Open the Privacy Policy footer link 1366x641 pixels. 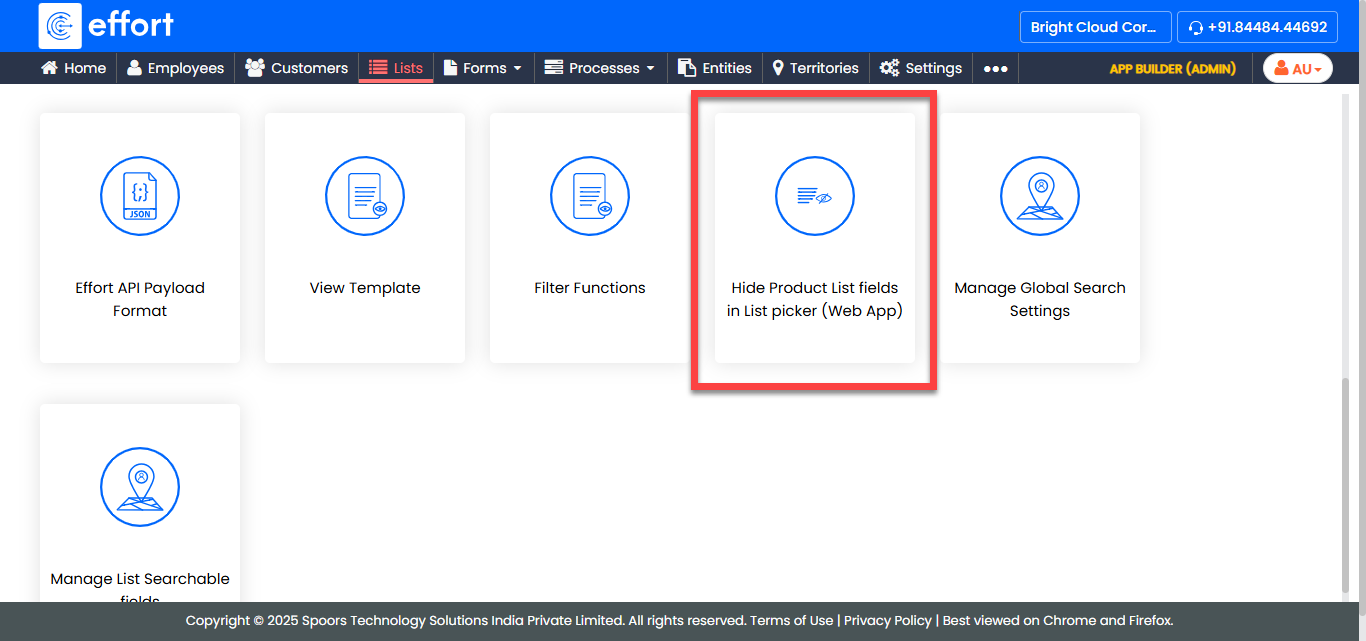click(887, 621)
